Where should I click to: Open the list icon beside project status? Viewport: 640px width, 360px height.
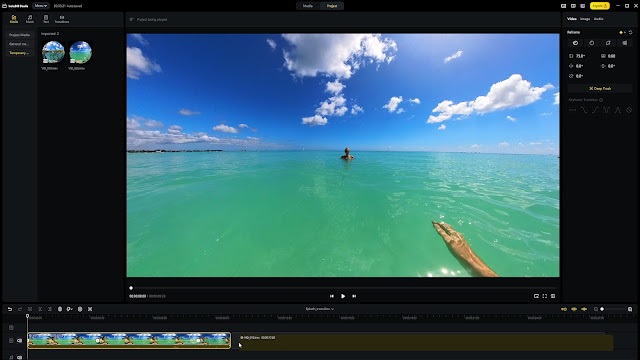(x=131, y=19)
